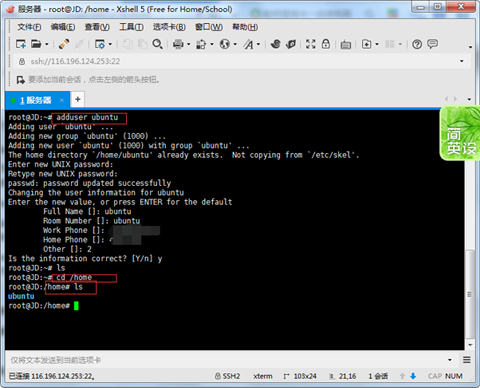Click the blue ubuntu directory name
This screenshot has height=388, width=480.
(x=21, y=296)
